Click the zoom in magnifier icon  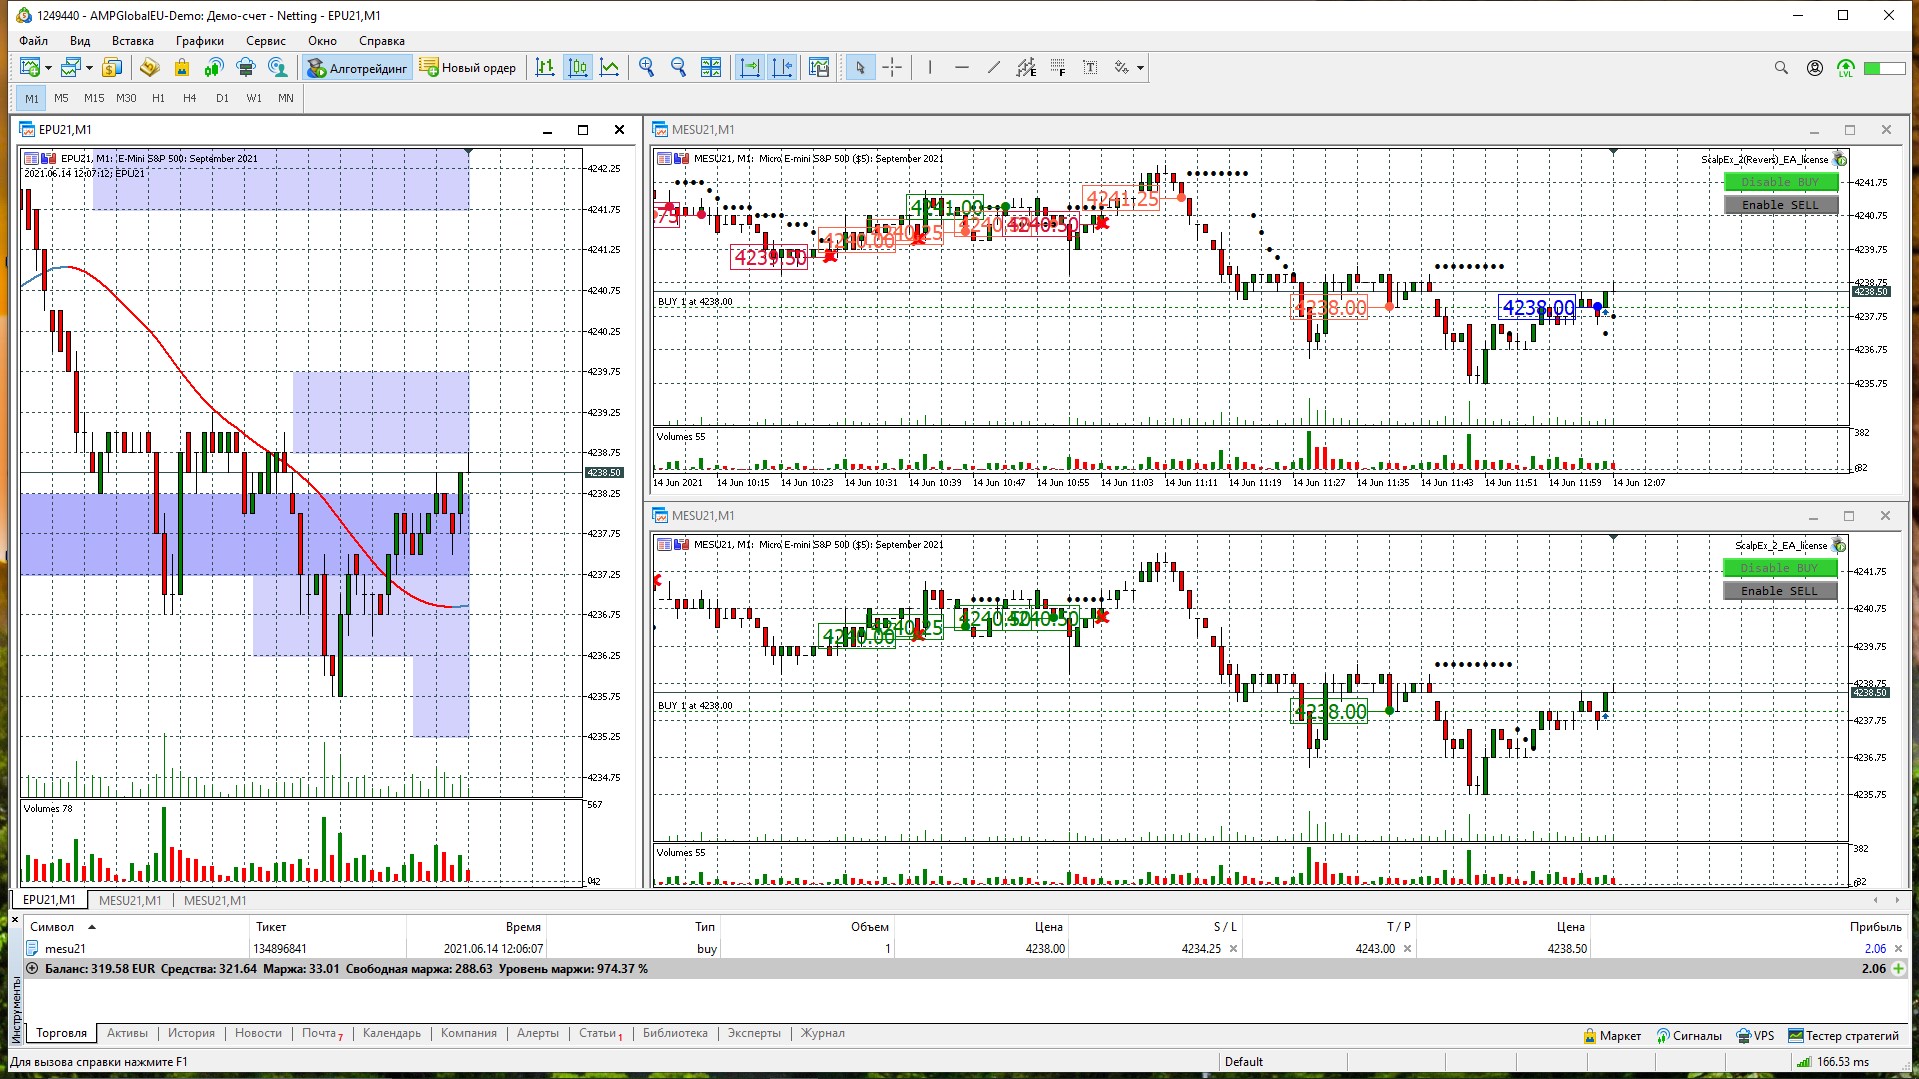647,68
